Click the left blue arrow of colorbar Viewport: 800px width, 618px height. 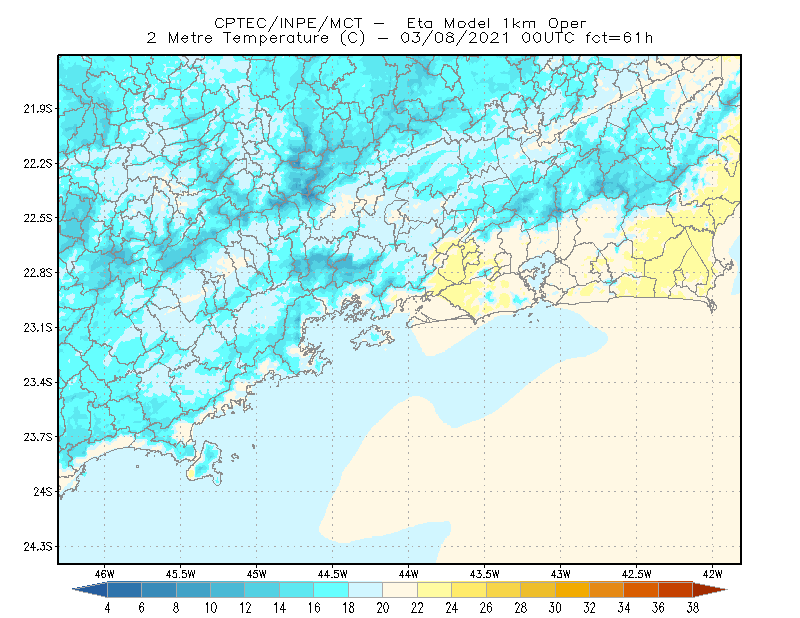90,590
